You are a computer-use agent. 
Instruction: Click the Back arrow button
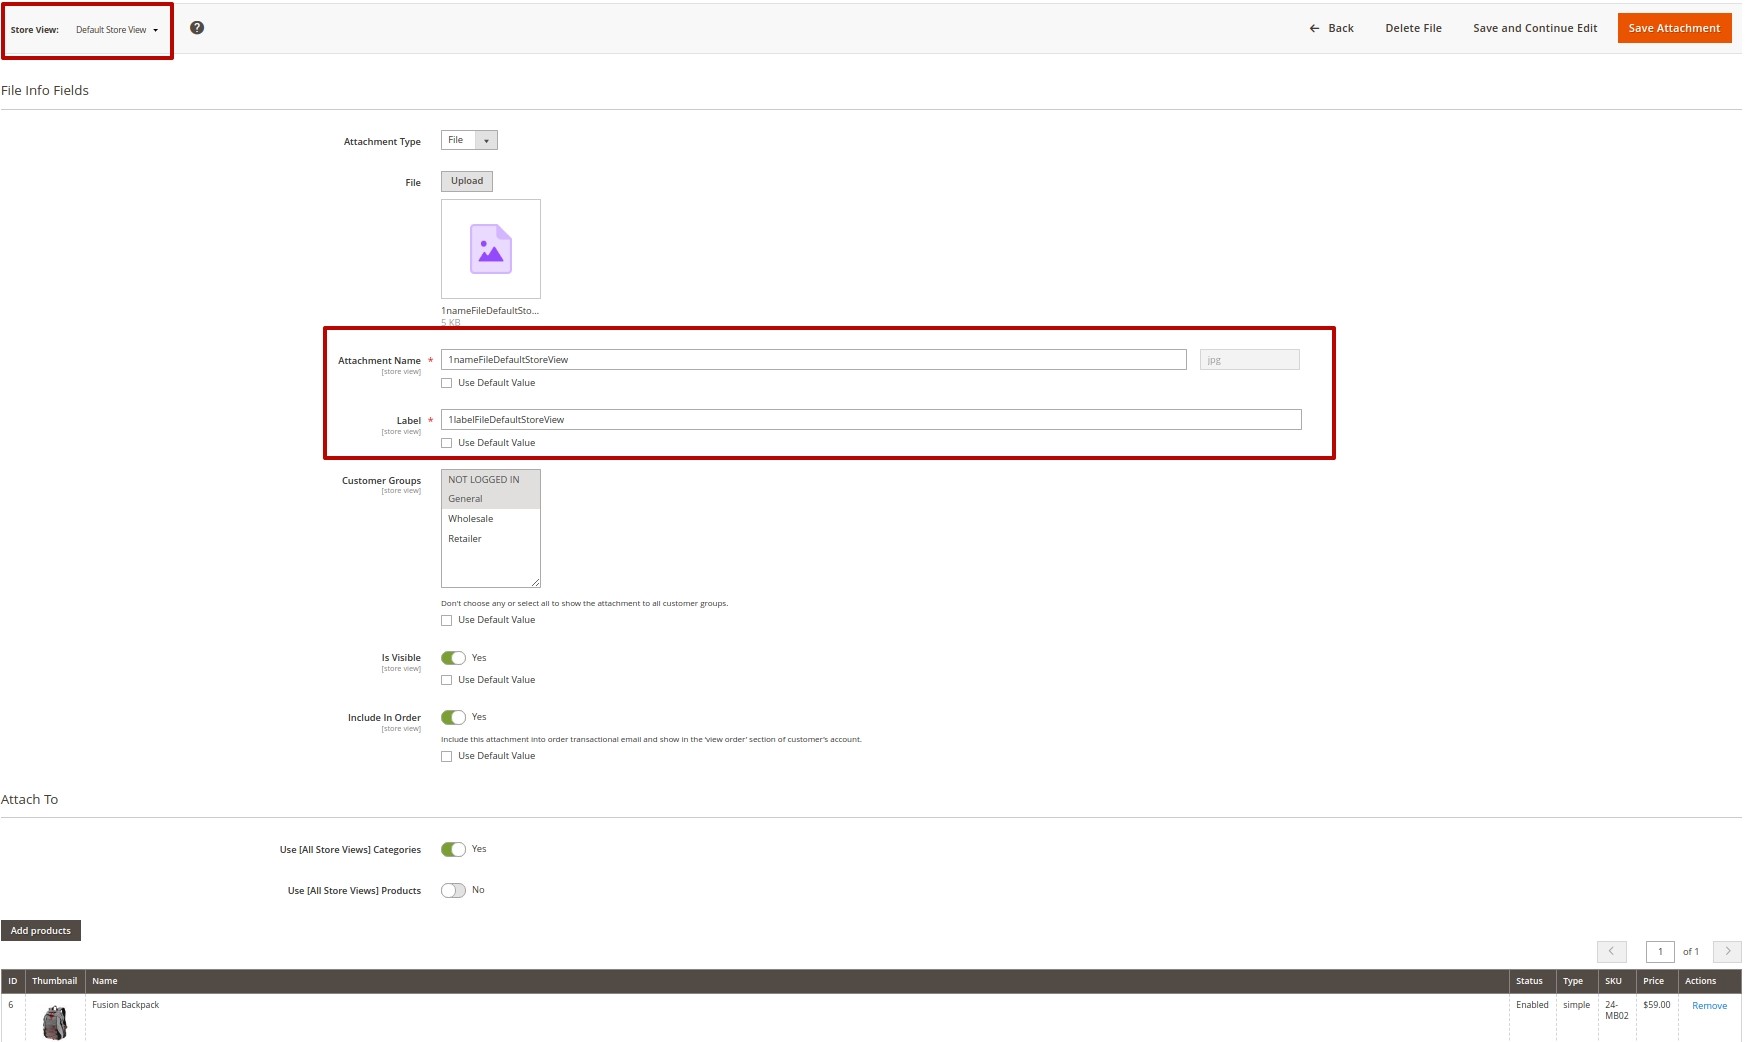click(x=1331, y=28)
